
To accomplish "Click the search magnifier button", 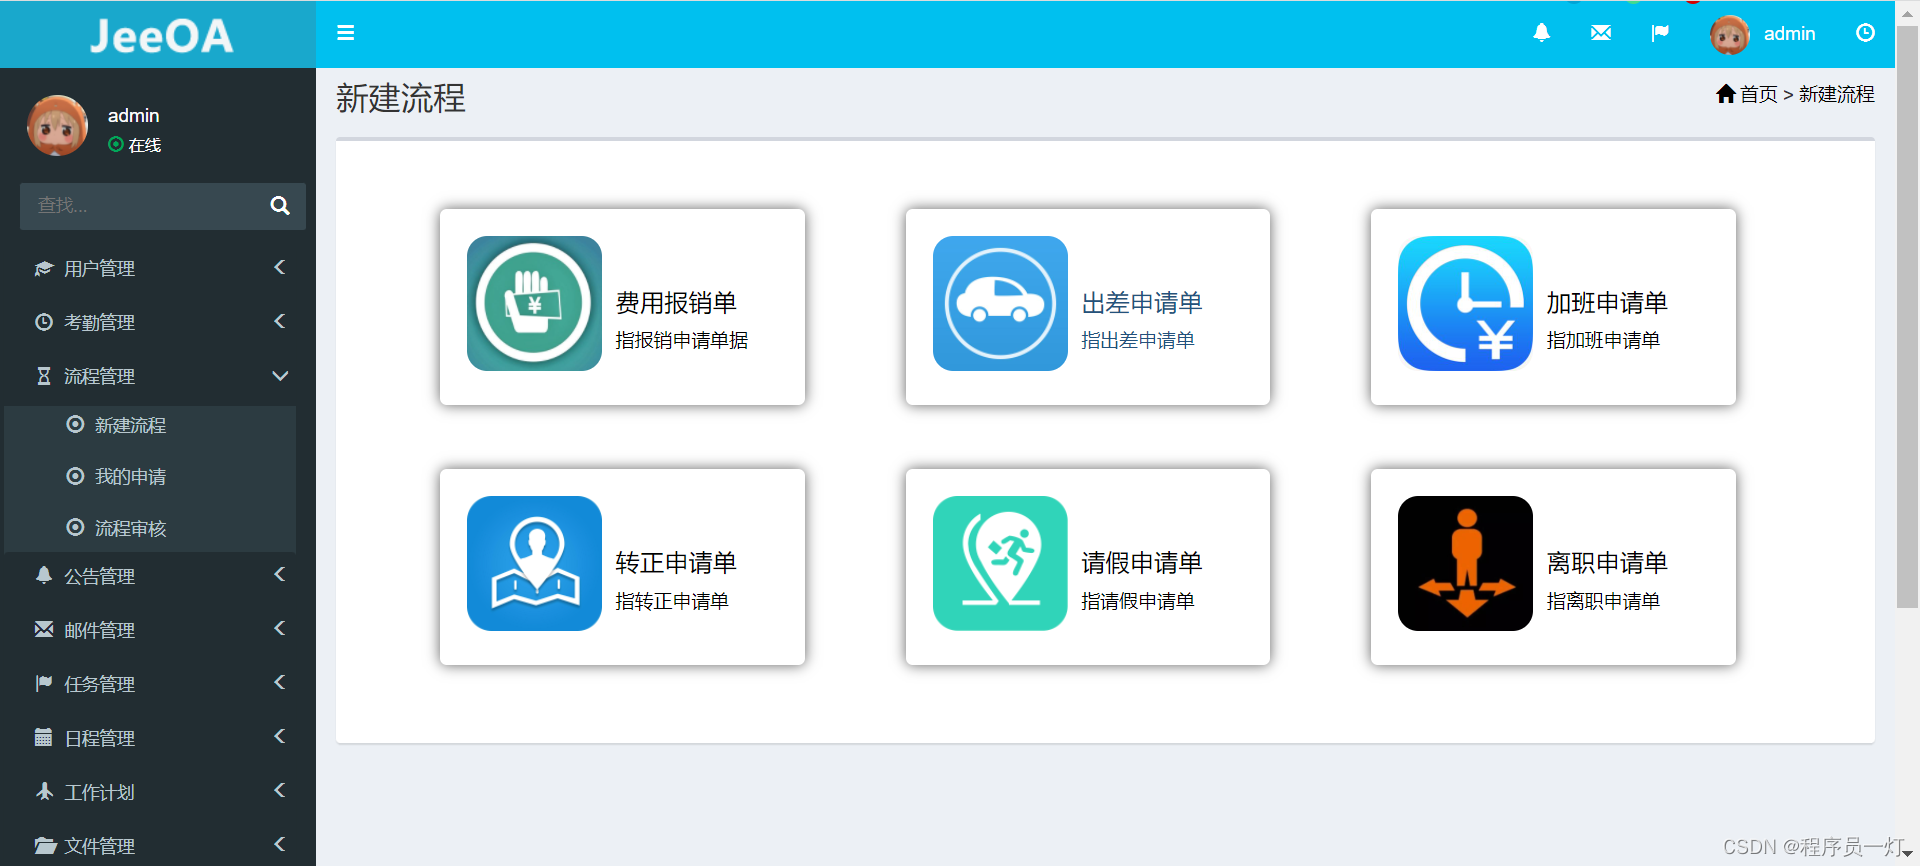I will click(280, 205).
